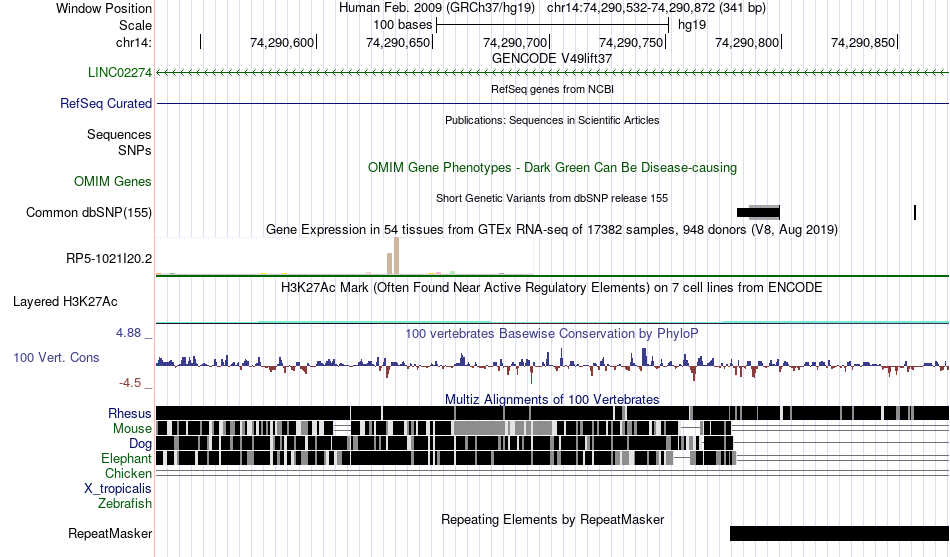Click Repeating Elements by RepeatMasker title

pos(552,519)
